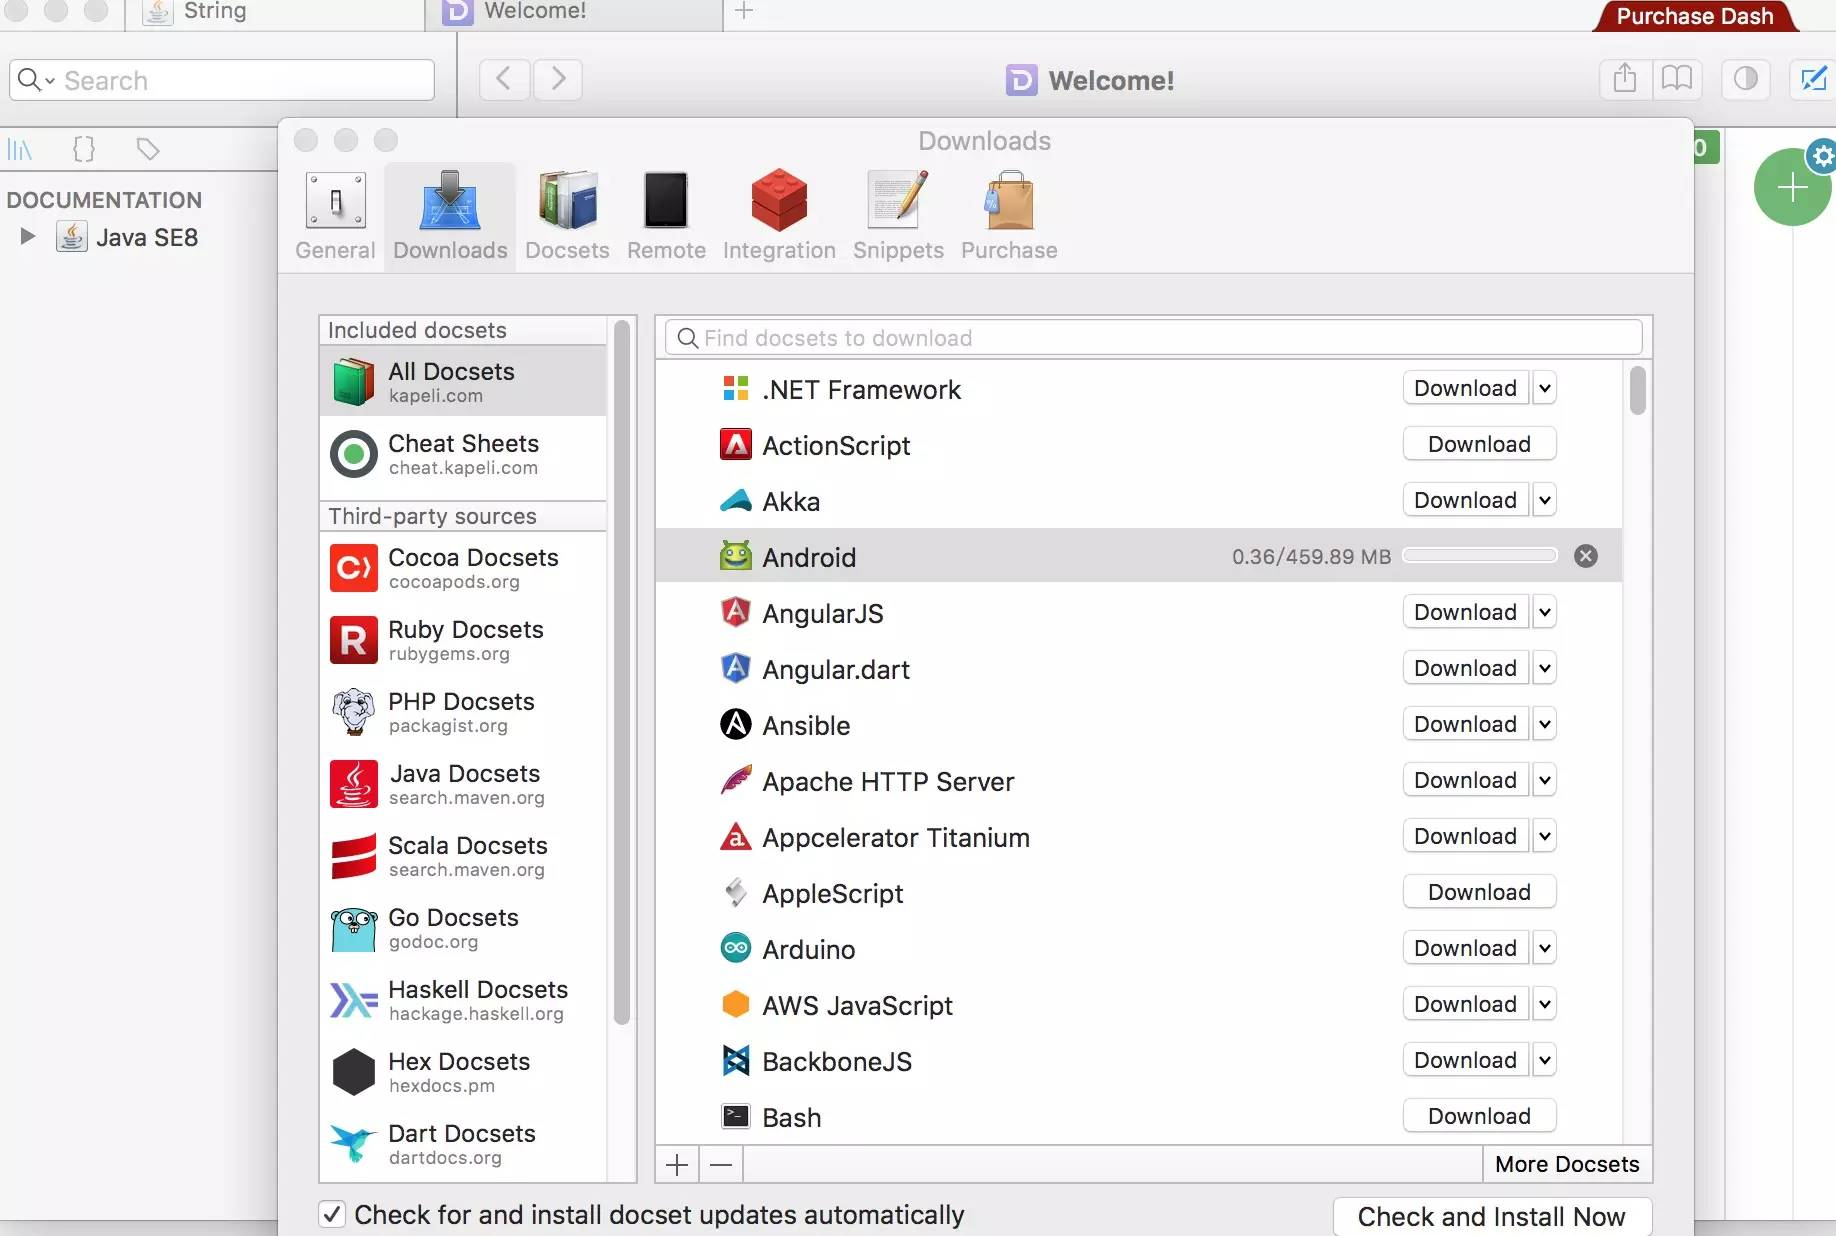The width and height of the screenshot is (1836, 1236).
Task: Click the Purchase Dash banner
Action: (x=1695, y=16)
